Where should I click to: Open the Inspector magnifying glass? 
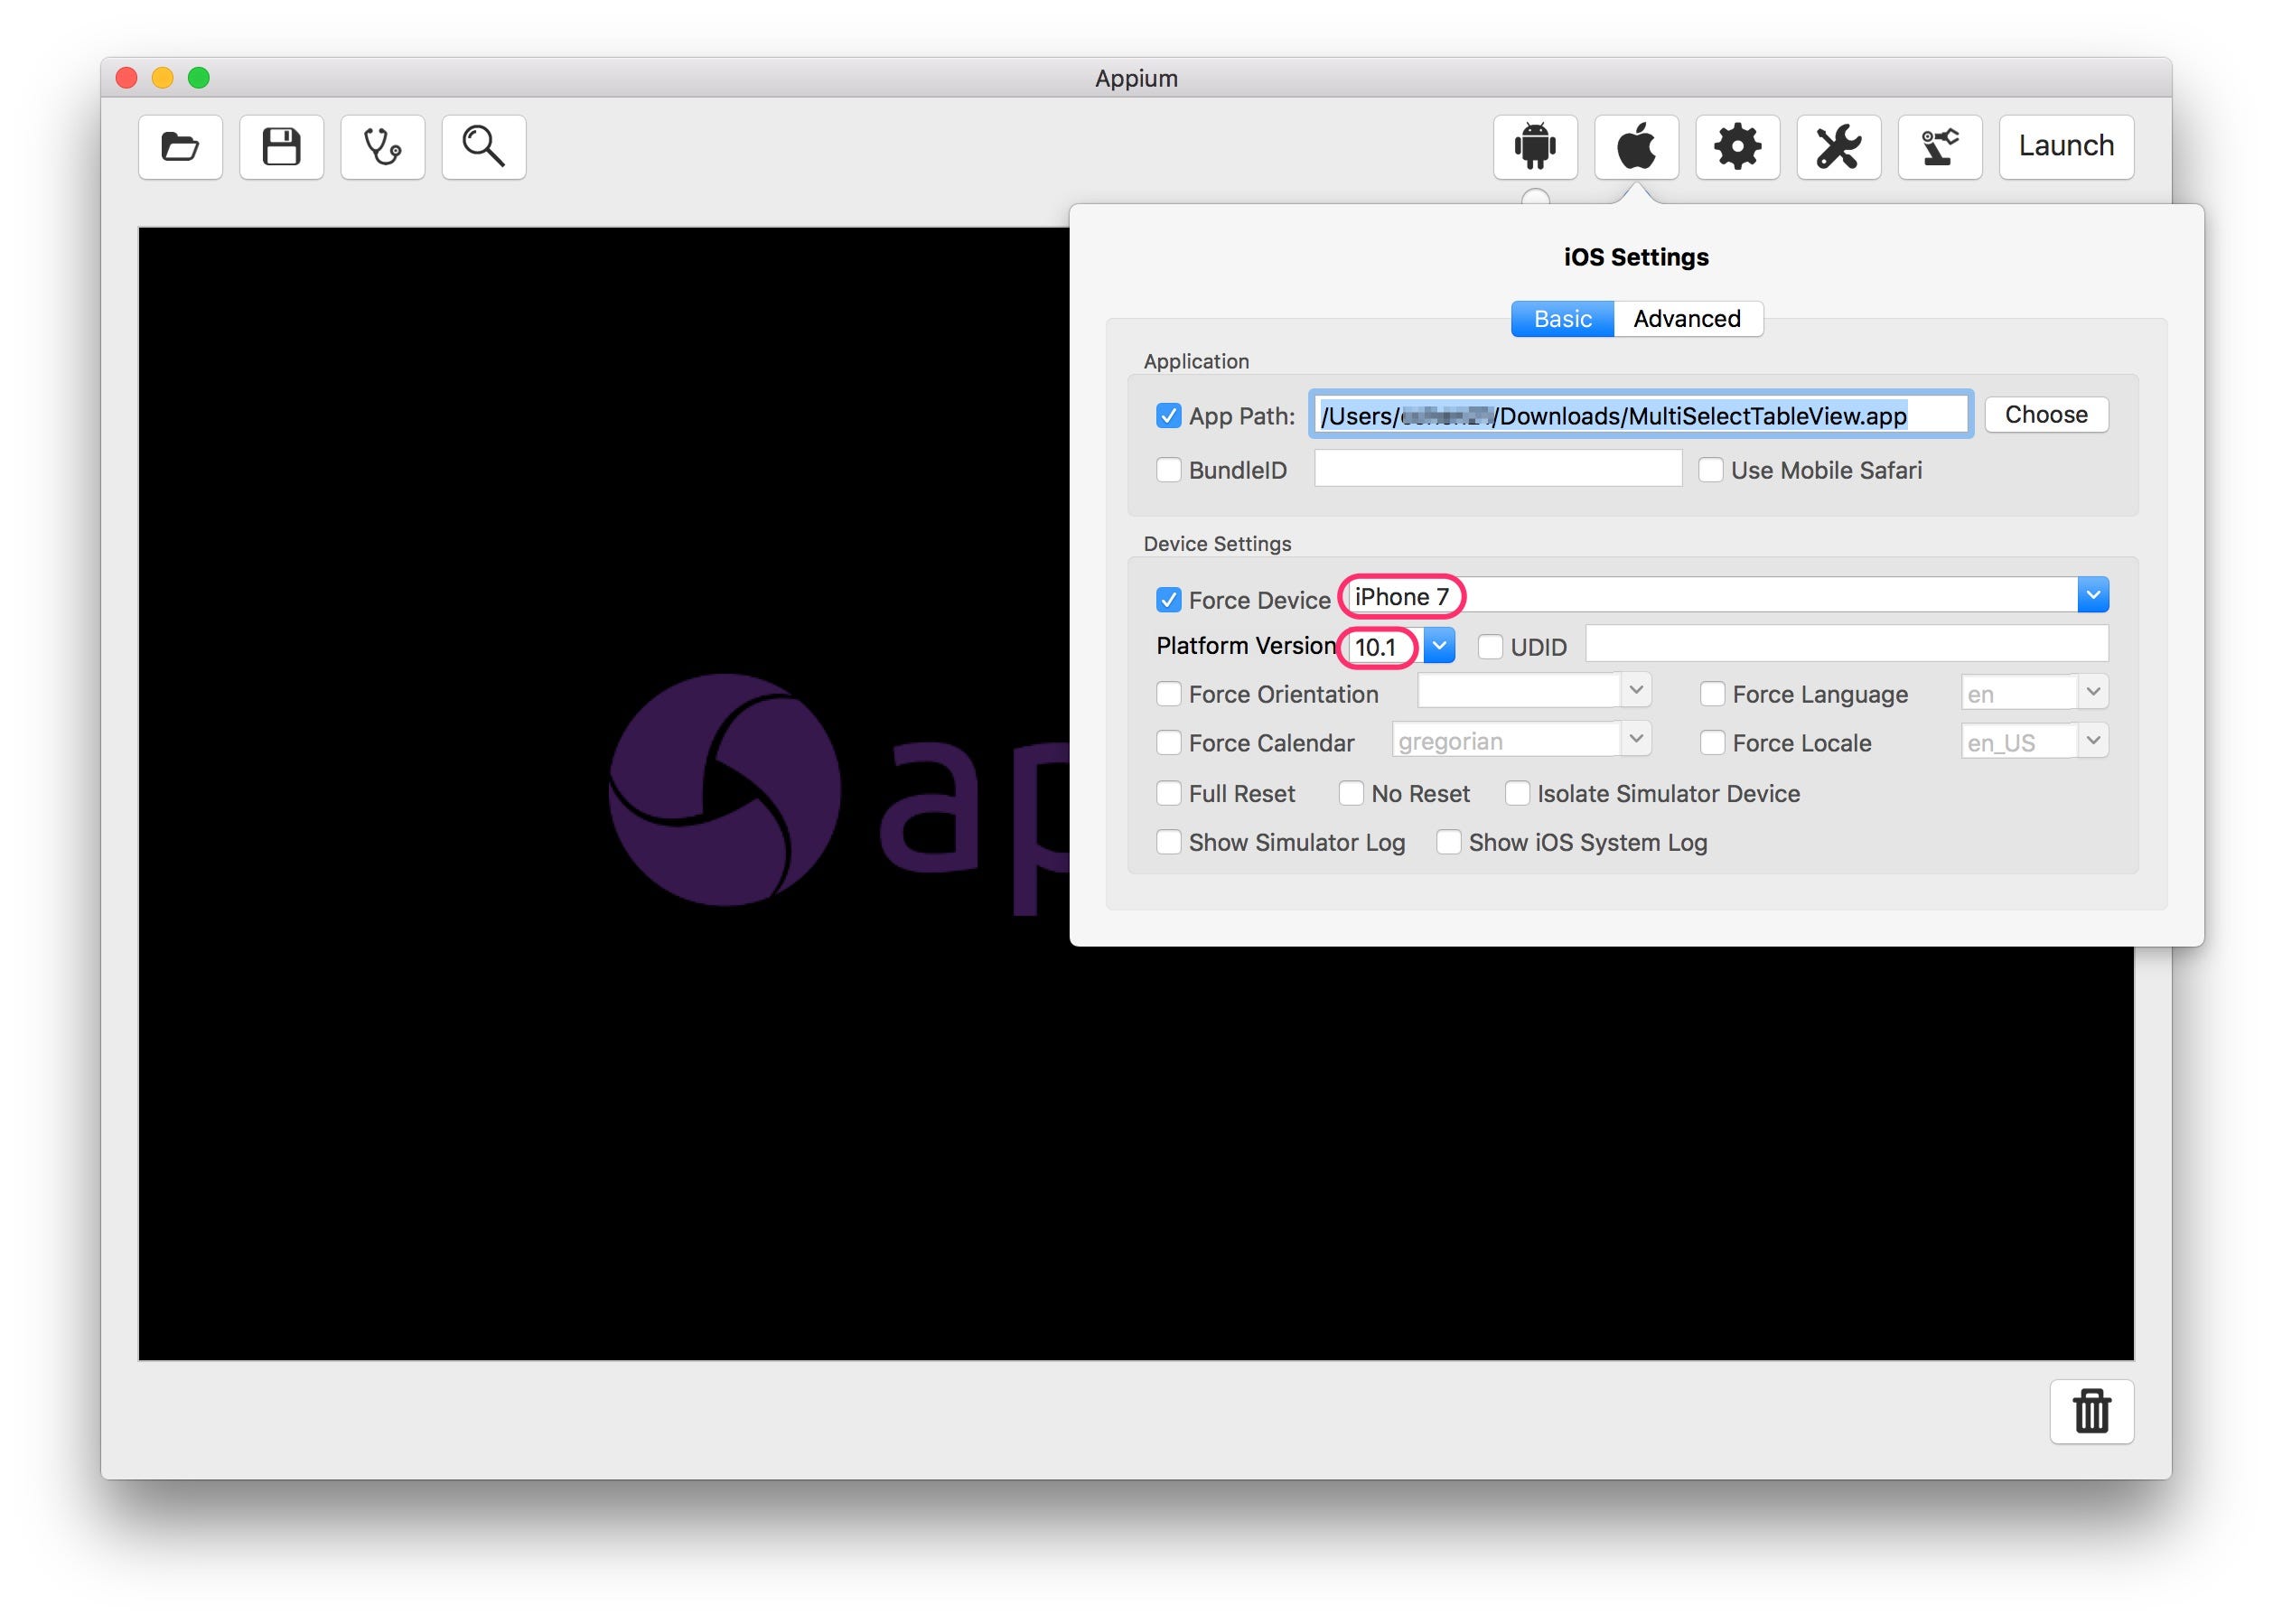click(483, 147)
